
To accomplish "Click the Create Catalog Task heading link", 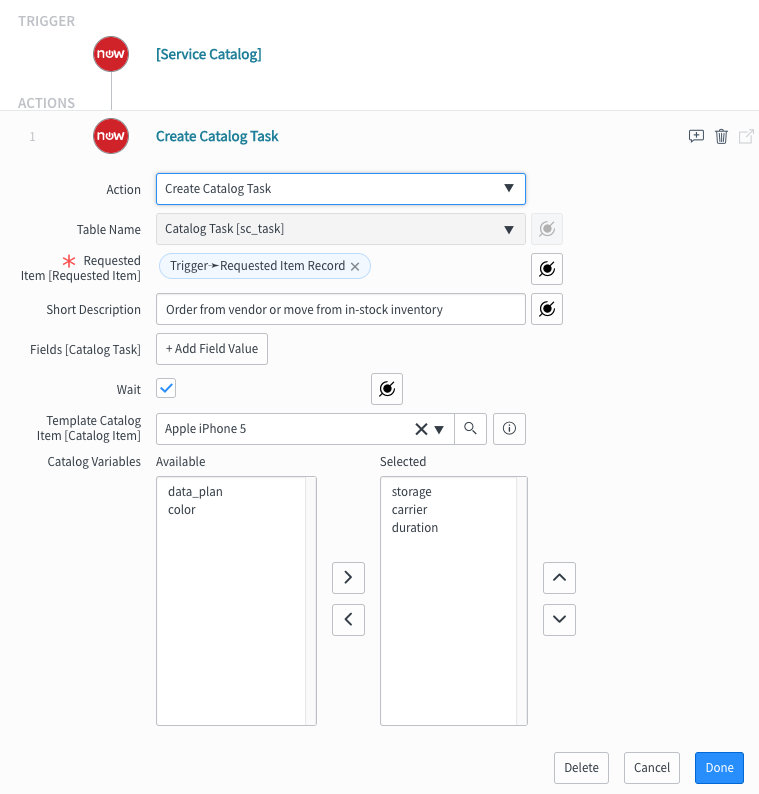I will coord(217,136).
